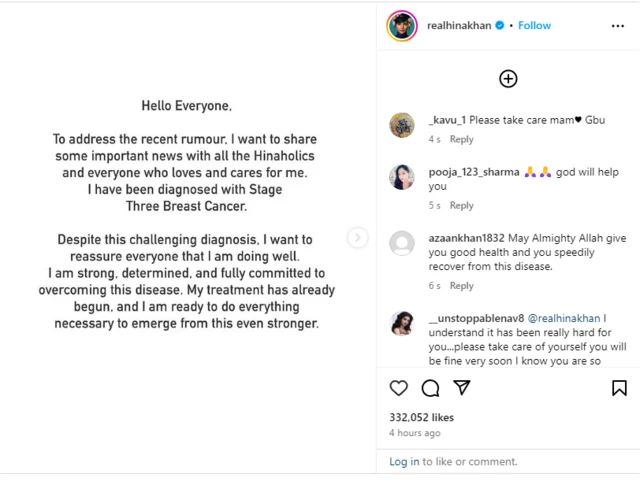
Task: Open realhinakhan username link
Action: click(460, 26)
